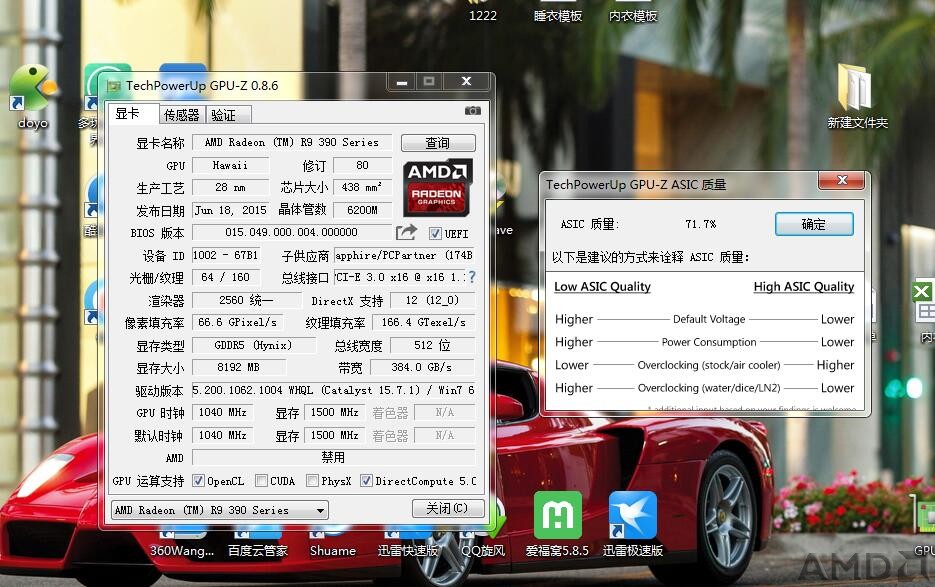Image resolution: width=935 pixels, height=587 pixels.
Task: Click the High ASIC Quality heading
Action: (804, 286)
